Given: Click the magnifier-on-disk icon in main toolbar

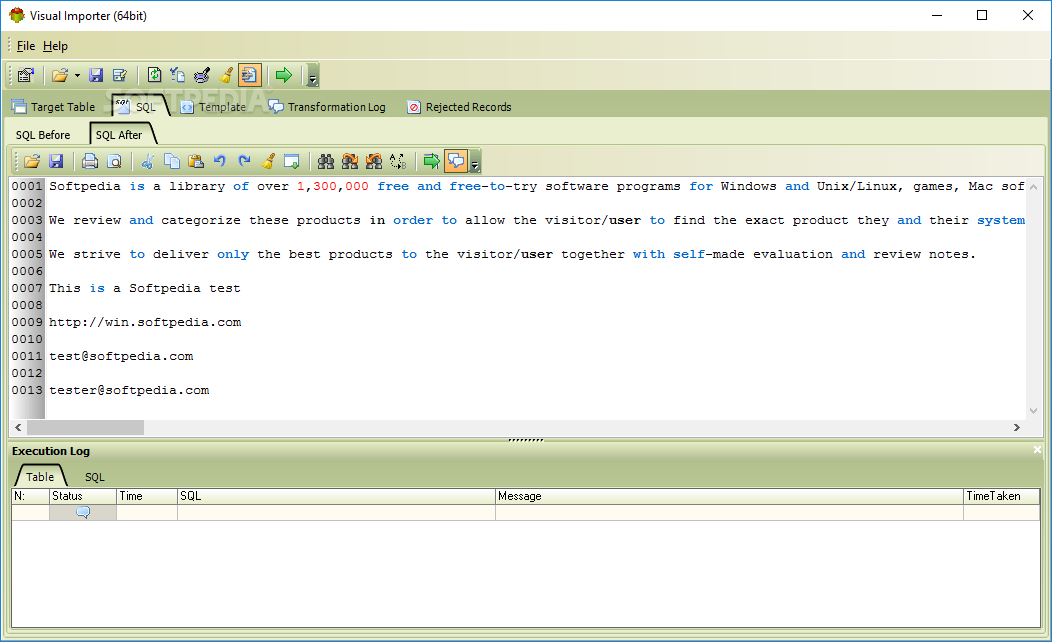Looking at the screenshot, I should (x=202, y=75).
